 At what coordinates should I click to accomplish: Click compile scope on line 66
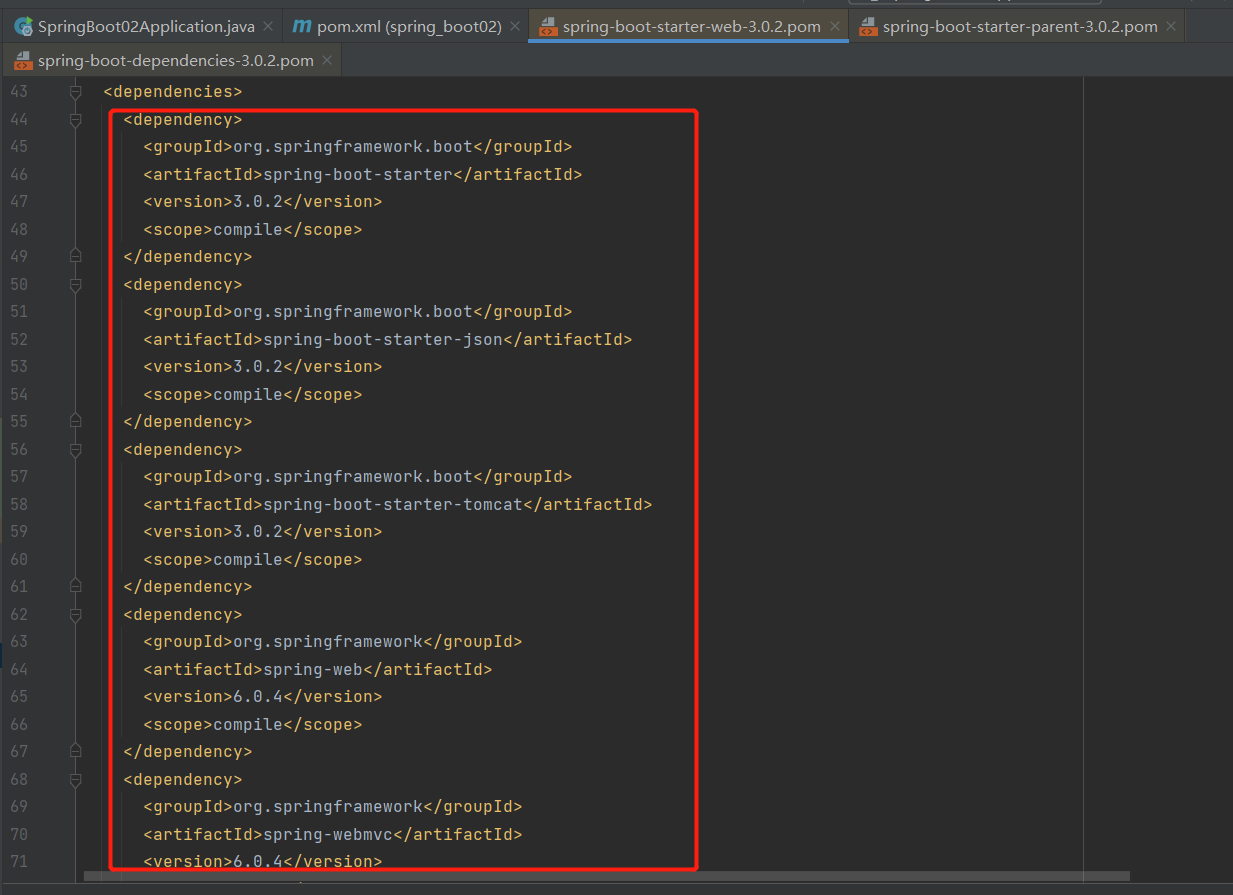tap(248, 725)
